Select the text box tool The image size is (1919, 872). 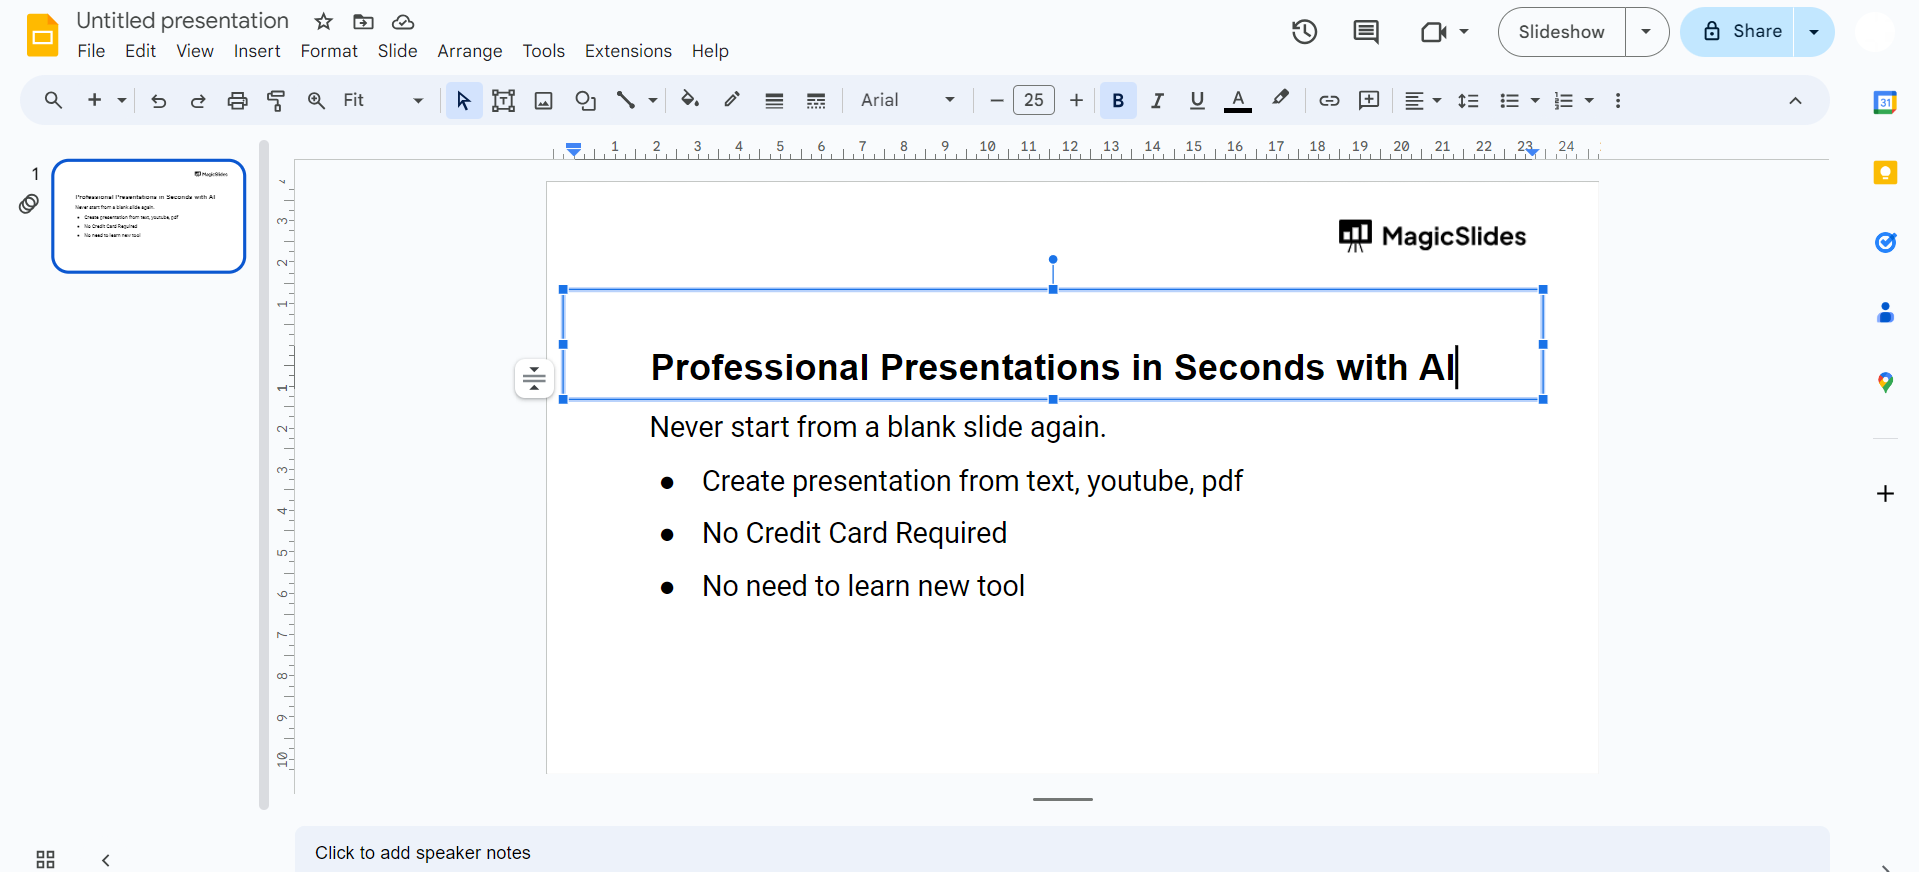click(503, 100)
